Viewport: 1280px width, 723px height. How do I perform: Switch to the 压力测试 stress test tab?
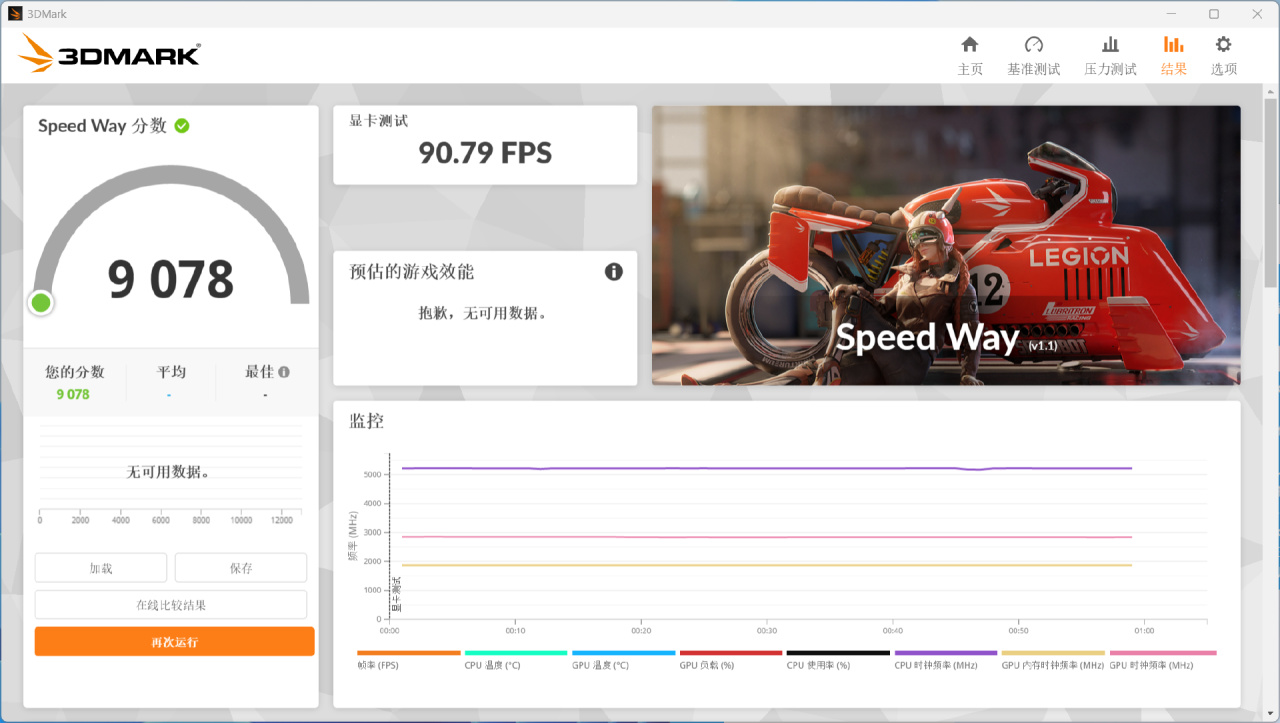1110,56
